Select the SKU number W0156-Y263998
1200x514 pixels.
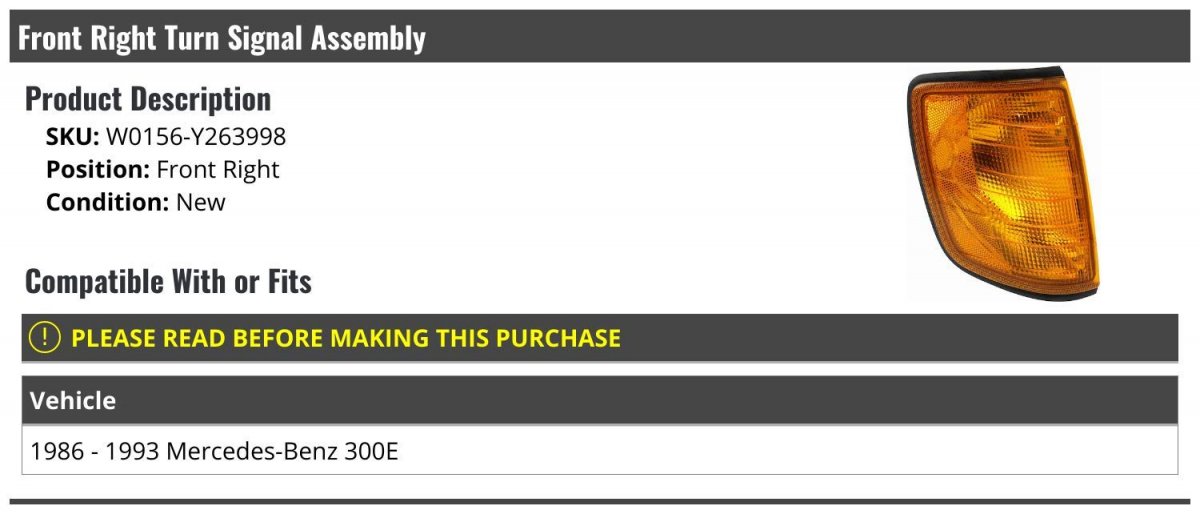pos(196,137)
